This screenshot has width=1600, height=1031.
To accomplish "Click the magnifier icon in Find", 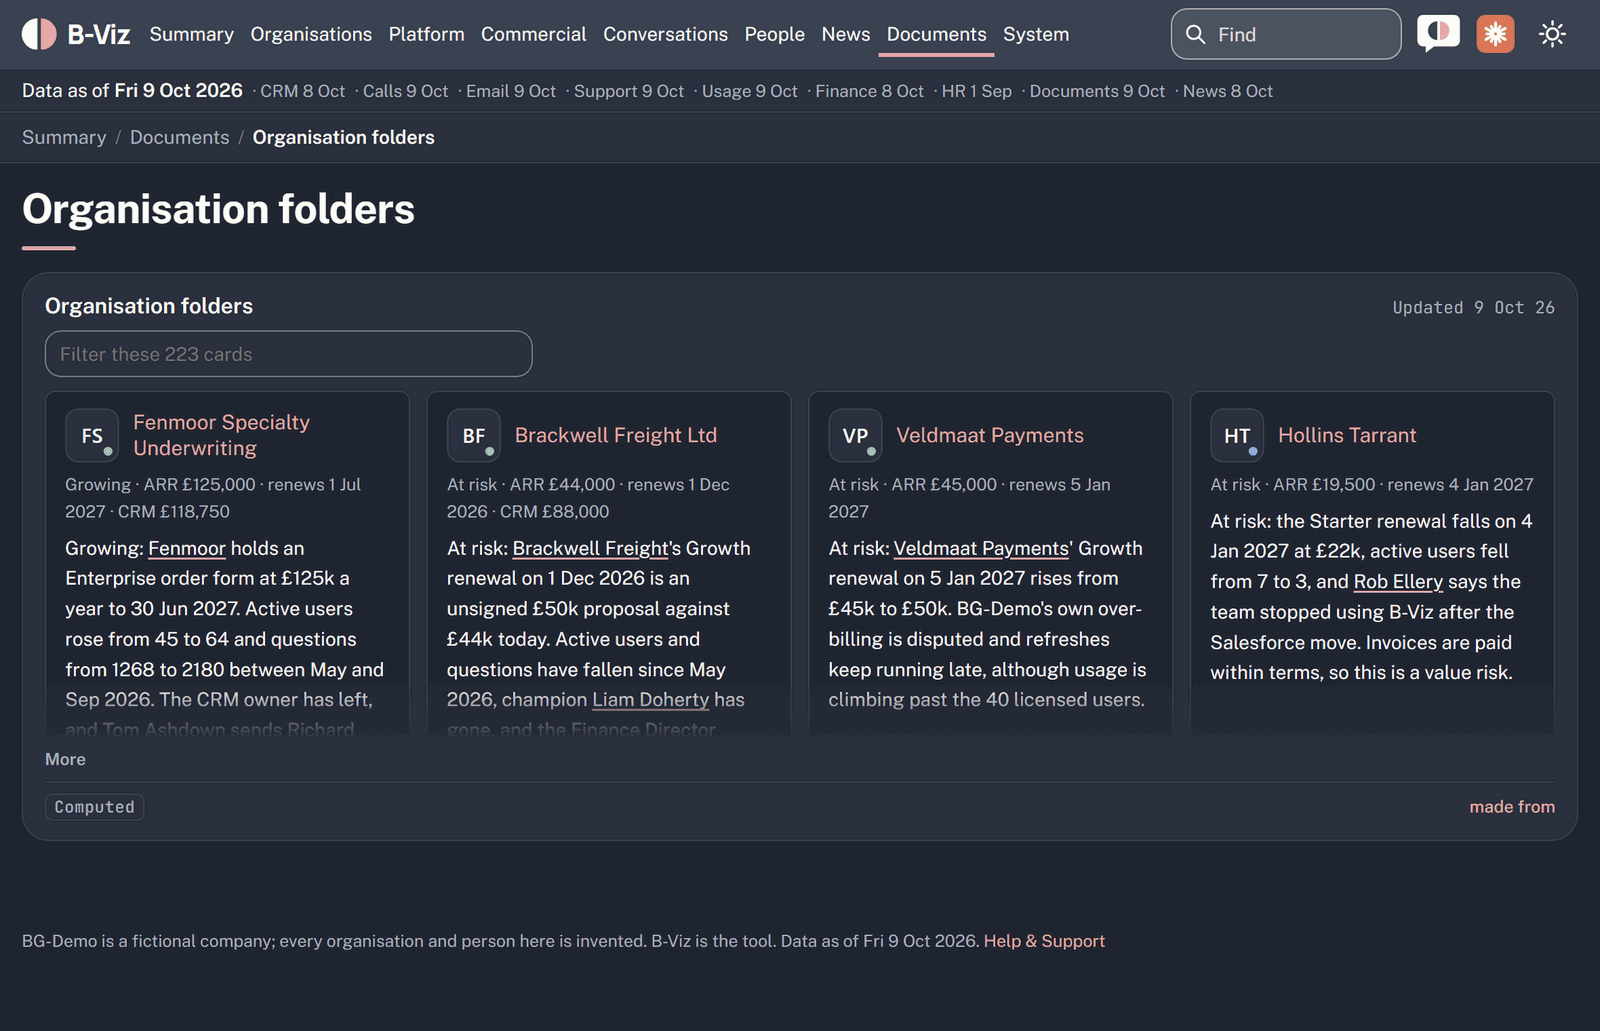I will (1195, 34).
